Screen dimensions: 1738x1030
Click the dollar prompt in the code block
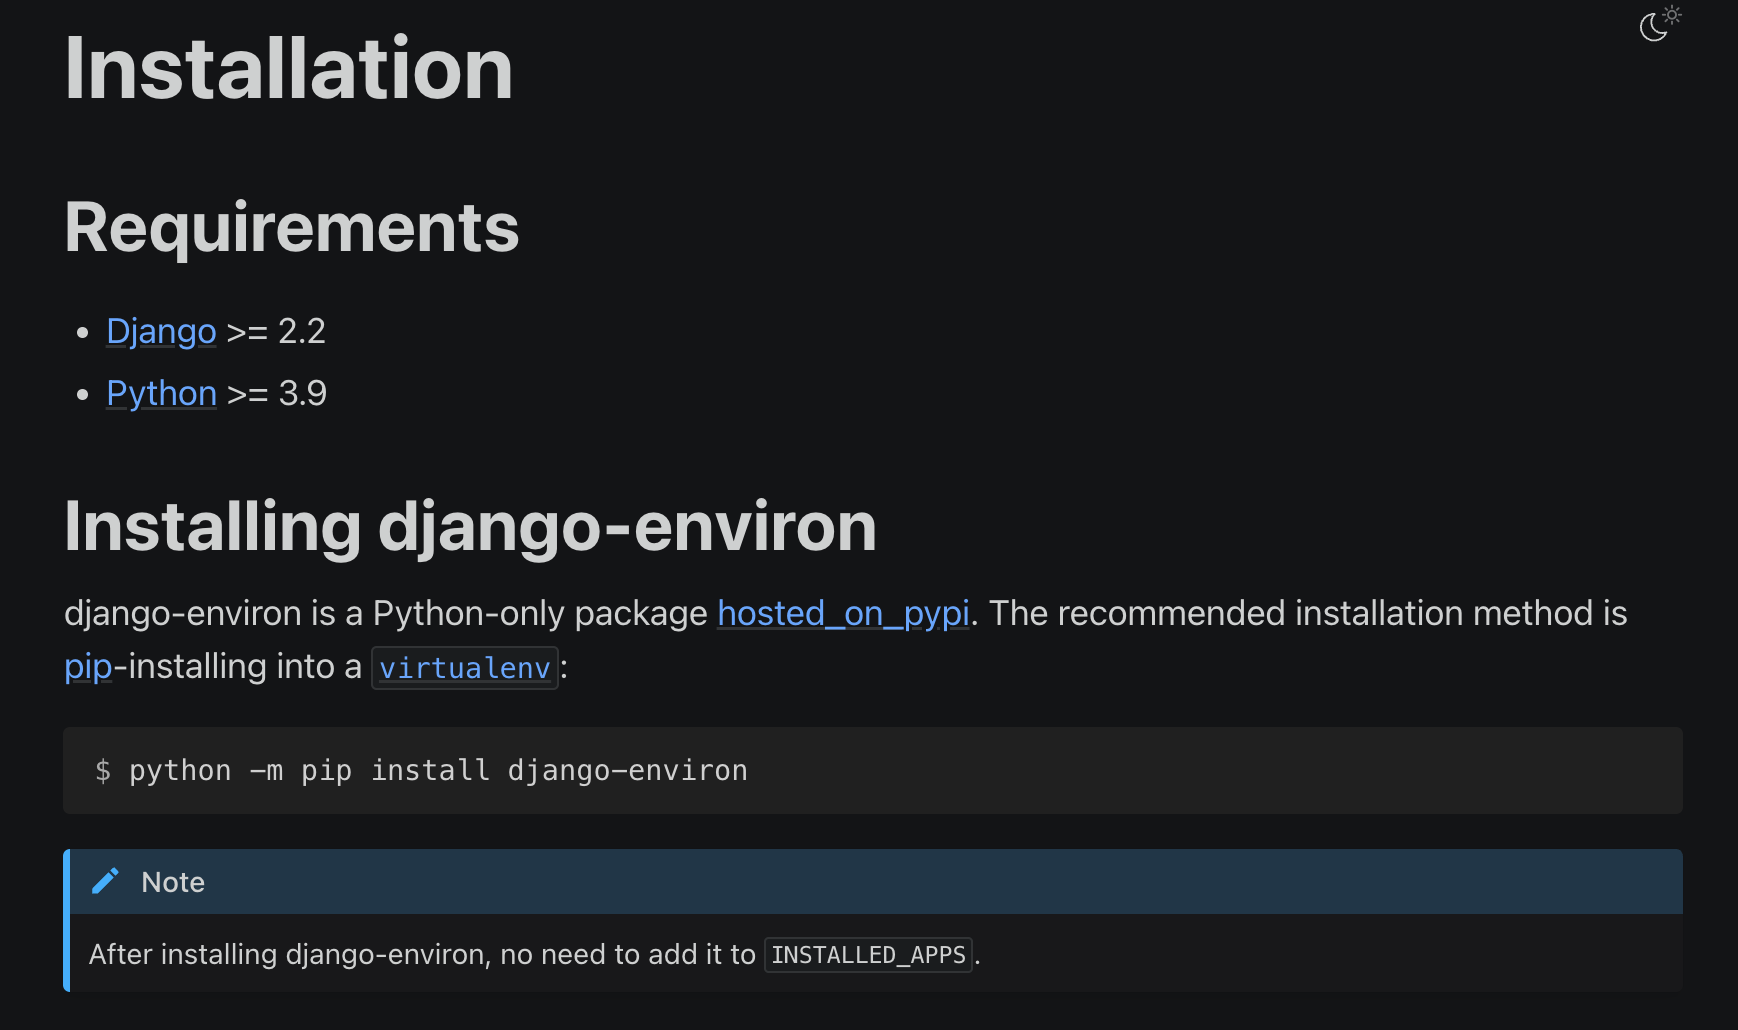(x=103, y=771)
